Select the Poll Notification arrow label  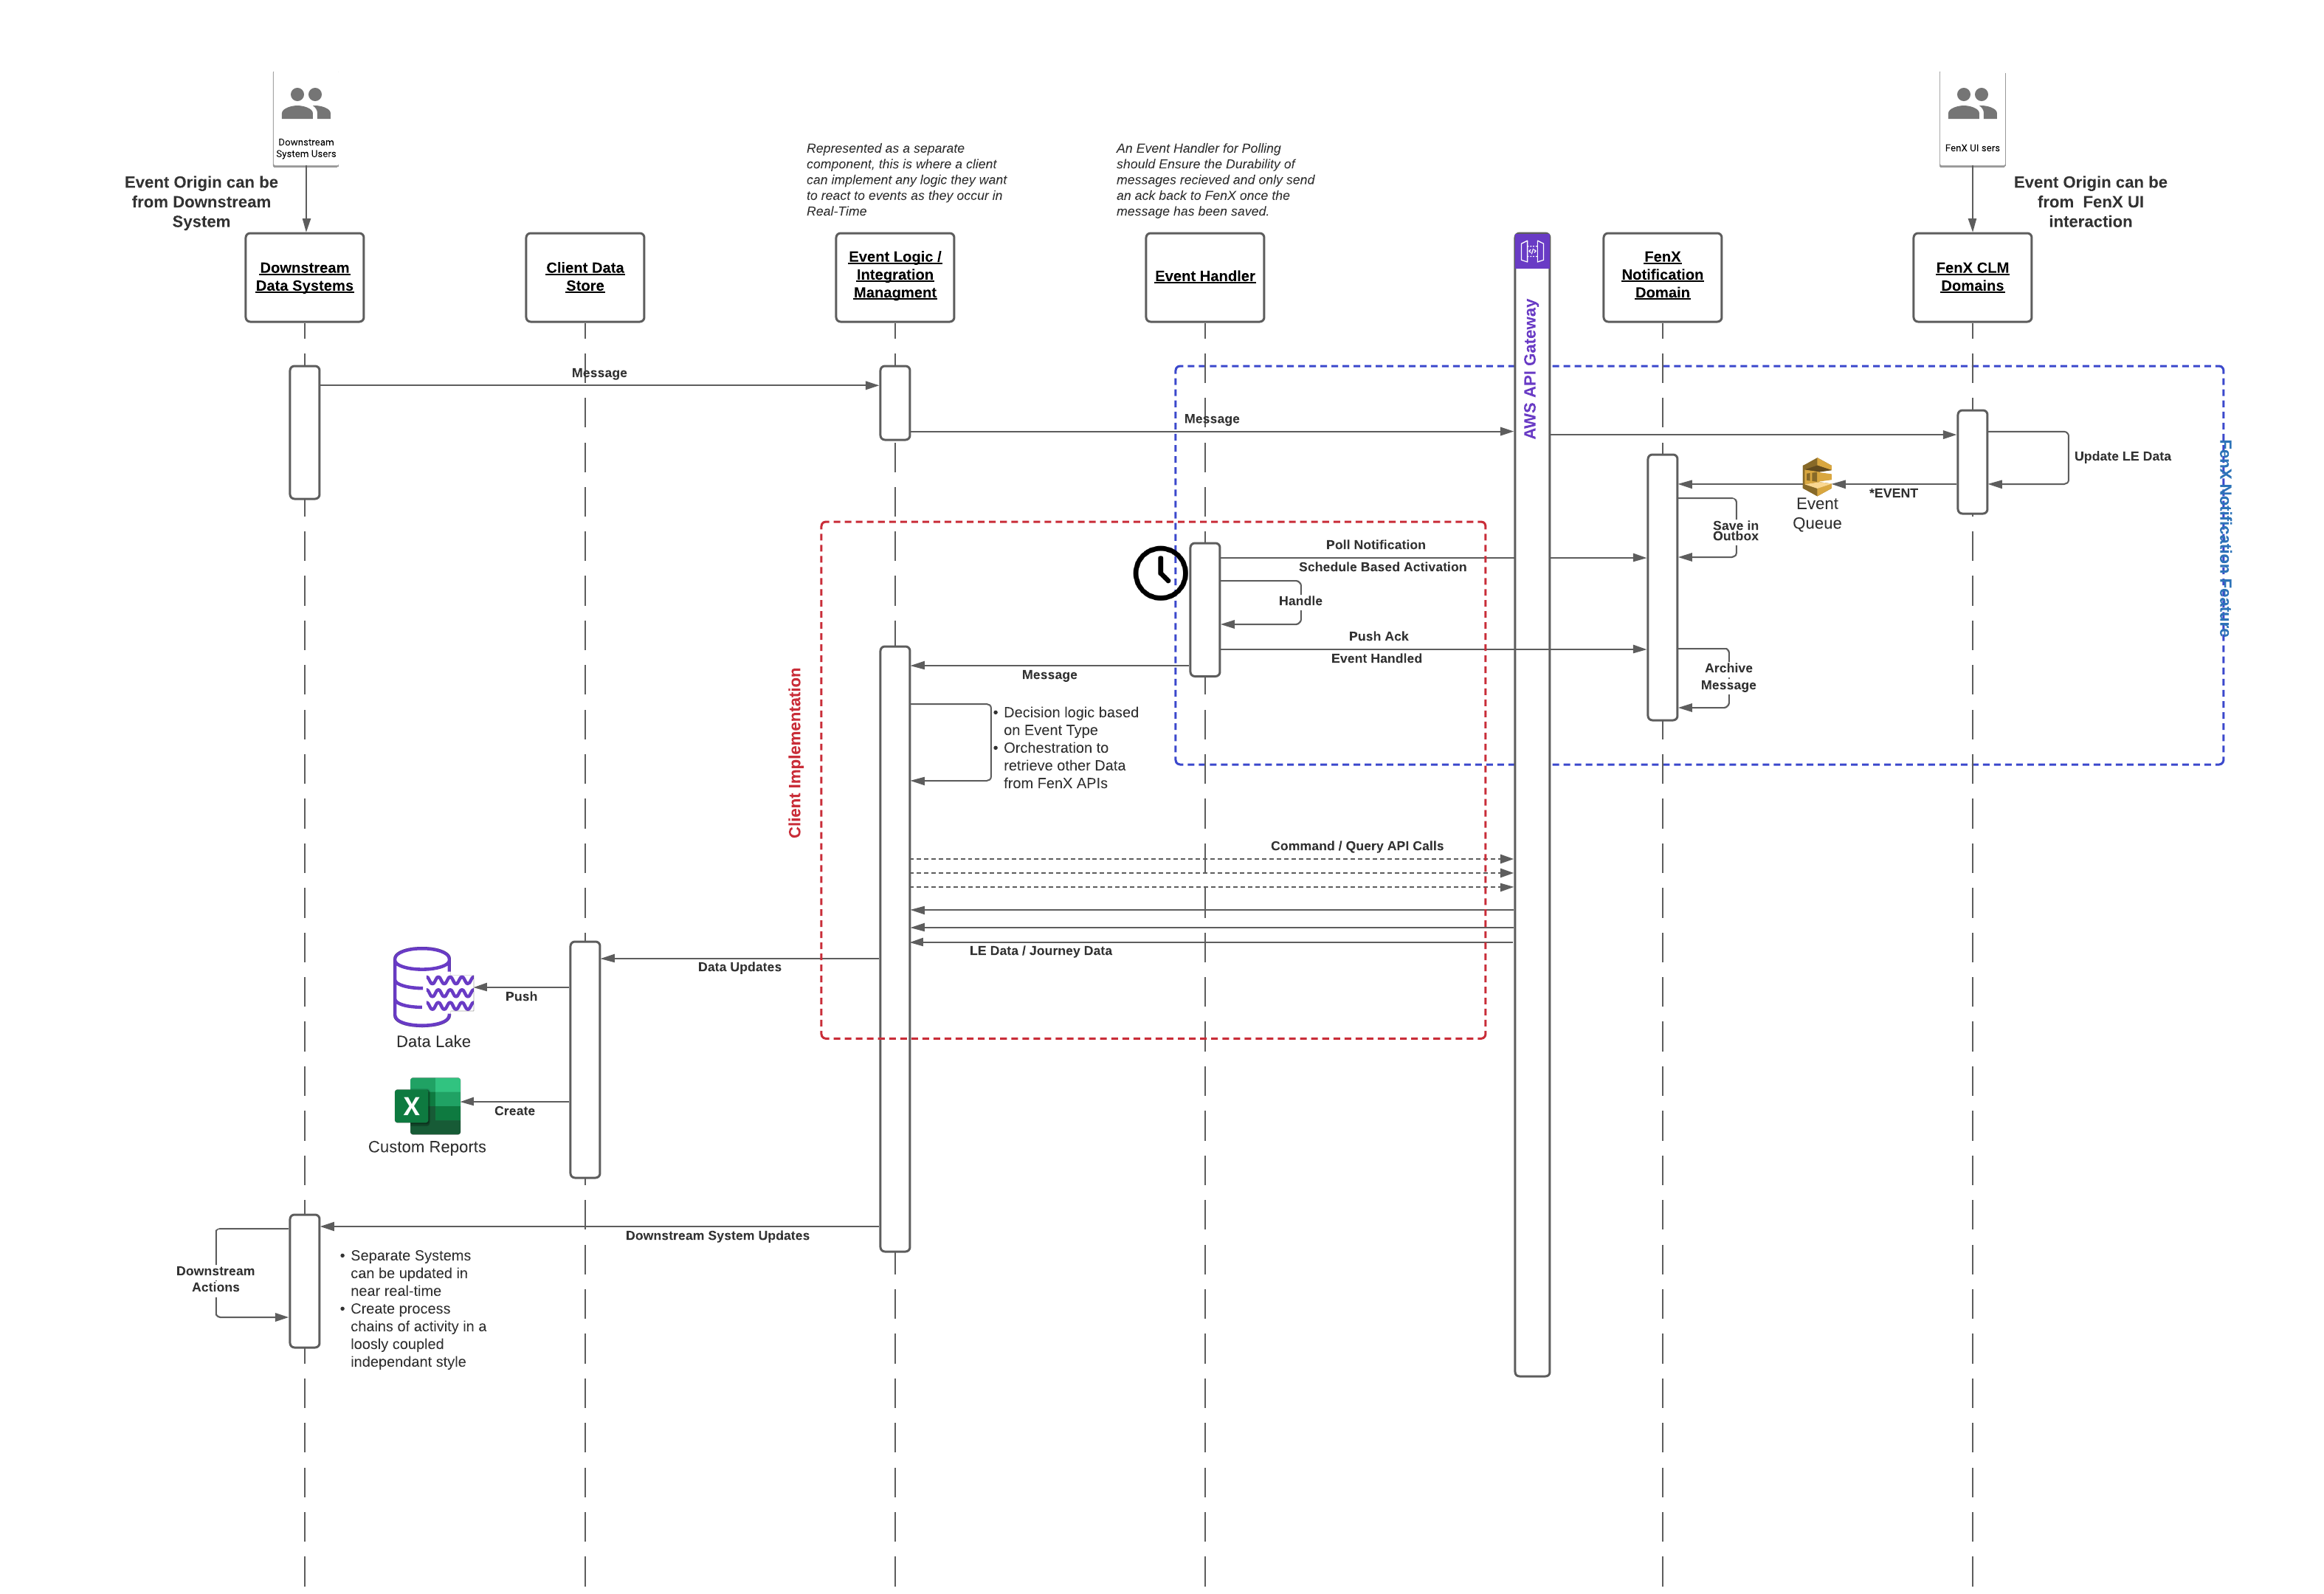click(x=1375, y=545)
